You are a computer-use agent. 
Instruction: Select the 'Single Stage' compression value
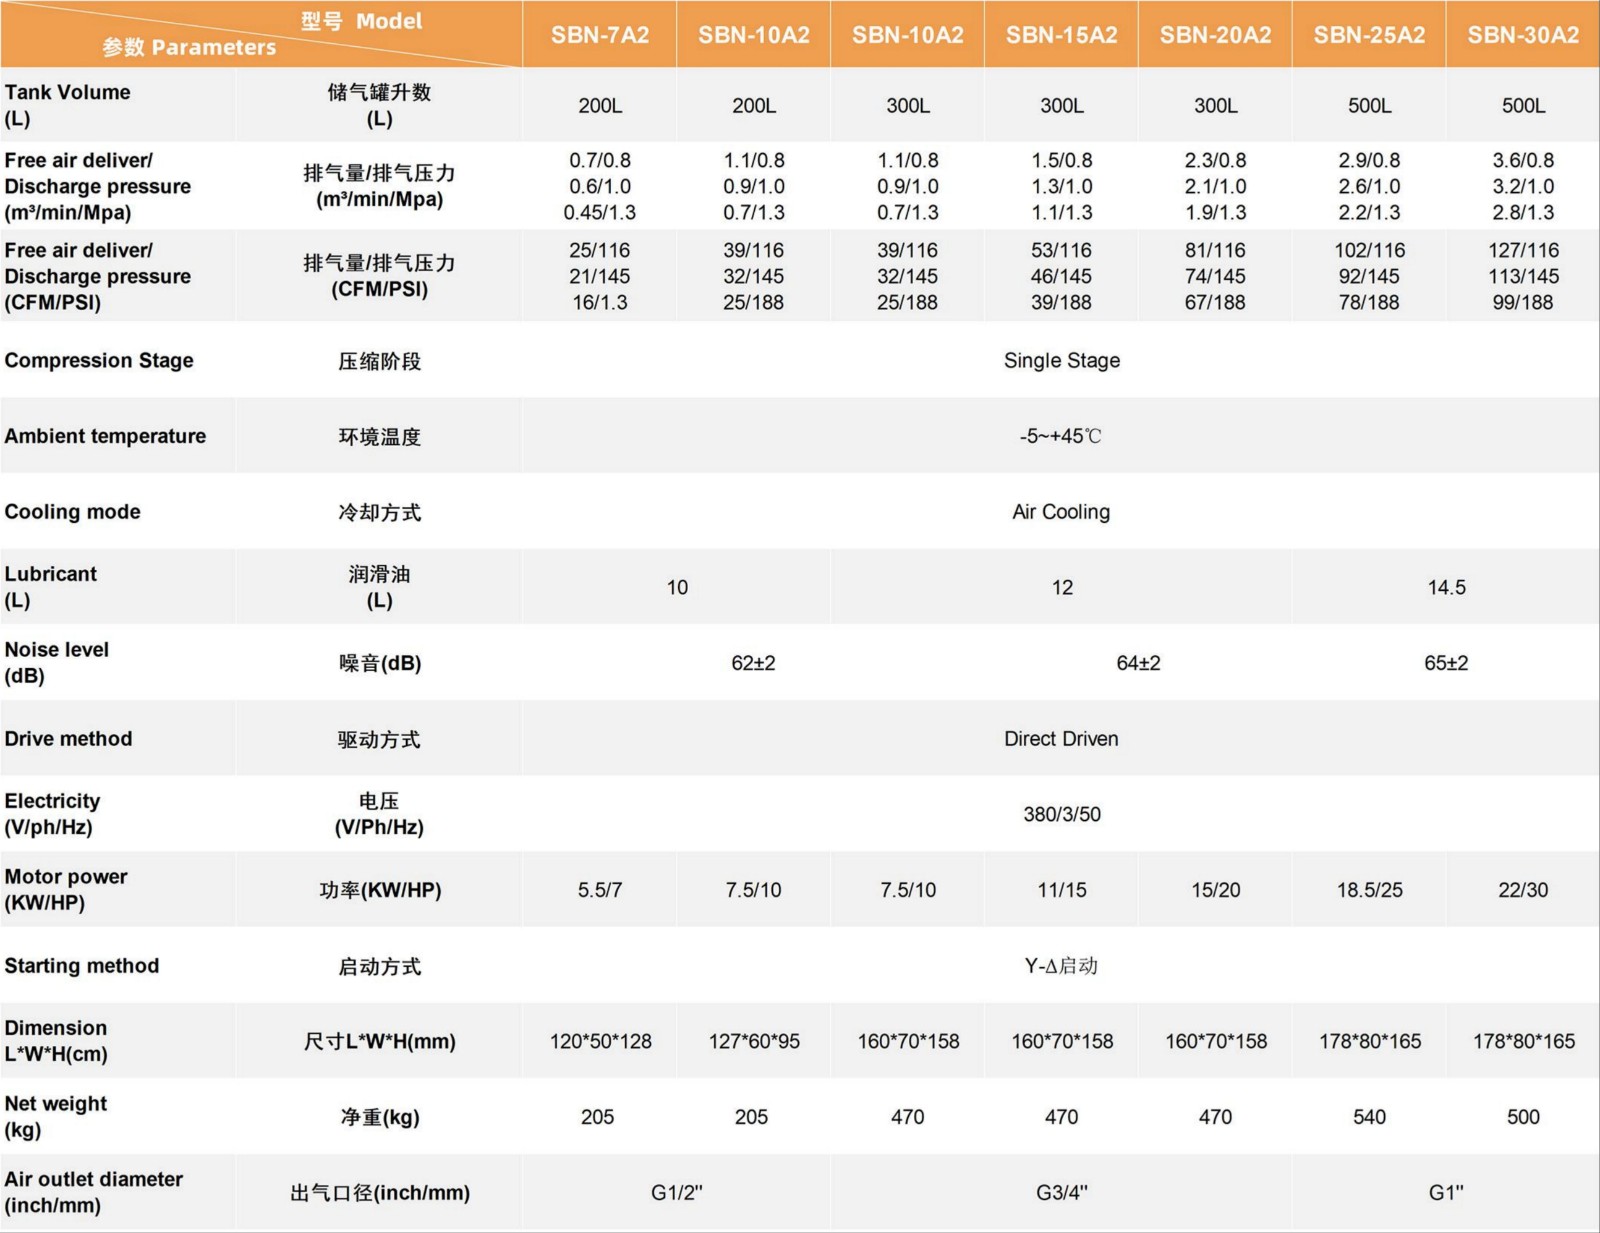point(1062,360)
